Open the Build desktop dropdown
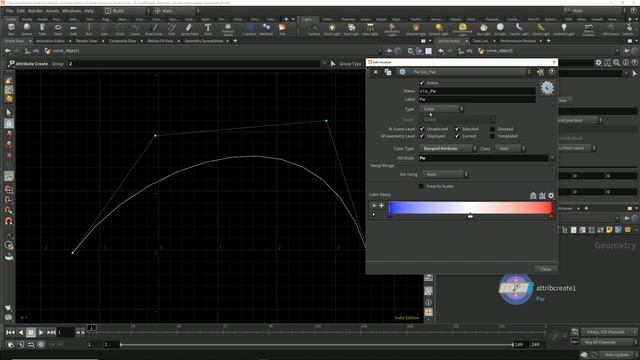Screen dimensions: 640x360 (x=127, y=11)
